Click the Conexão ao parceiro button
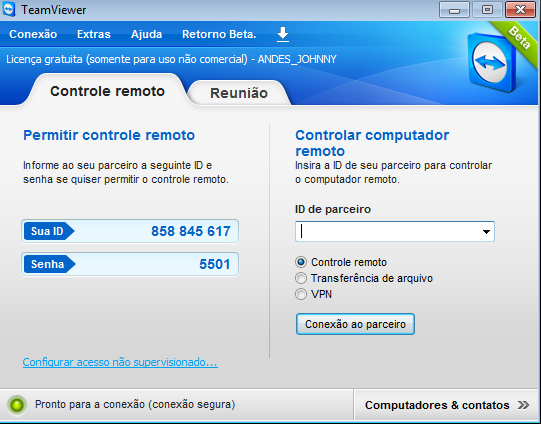The height and width of the screenshot is (424, 541). (355, 324)
